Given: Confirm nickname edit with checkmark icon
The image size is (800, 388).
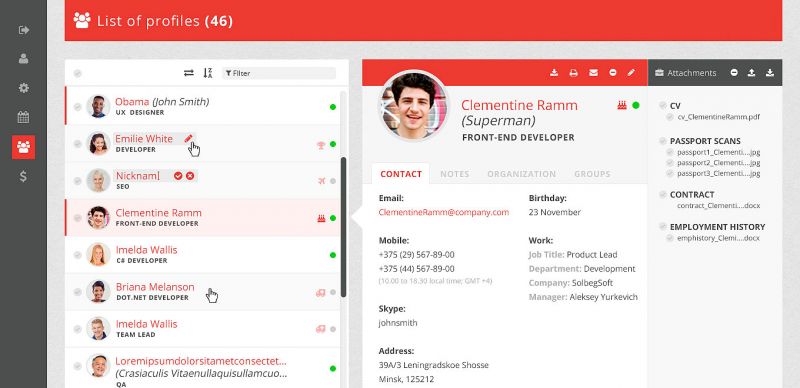Looking at the screenshot, I should (178, 176).
